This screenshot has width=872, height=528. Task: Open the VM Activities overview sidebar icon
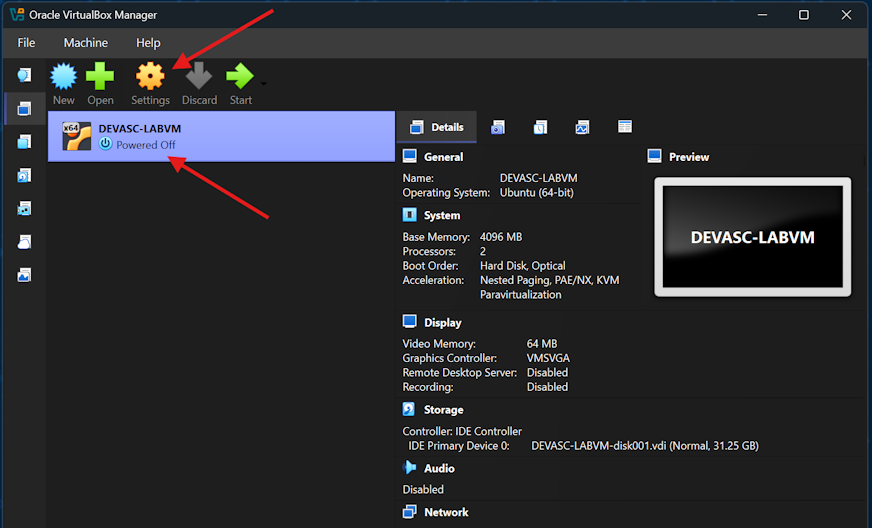24,275
